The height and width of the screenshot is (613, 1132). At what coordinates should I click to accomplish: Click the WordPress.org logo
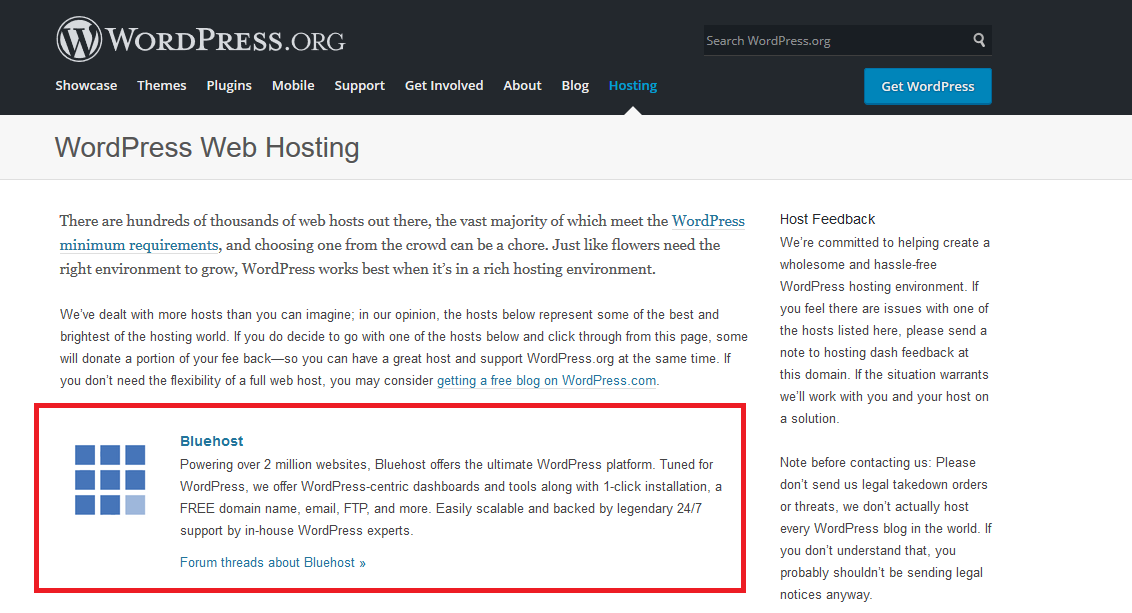201,39
